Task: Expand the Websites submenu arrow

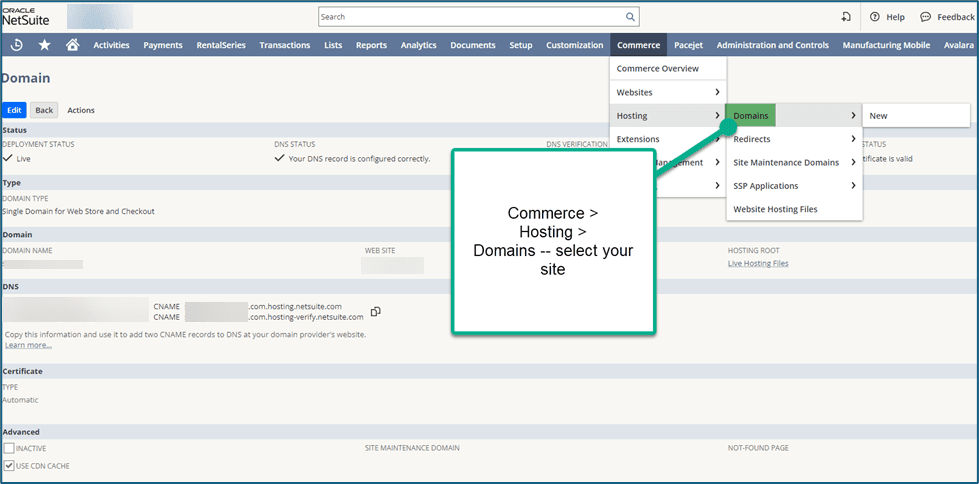Action: click(x=717, y=92)
